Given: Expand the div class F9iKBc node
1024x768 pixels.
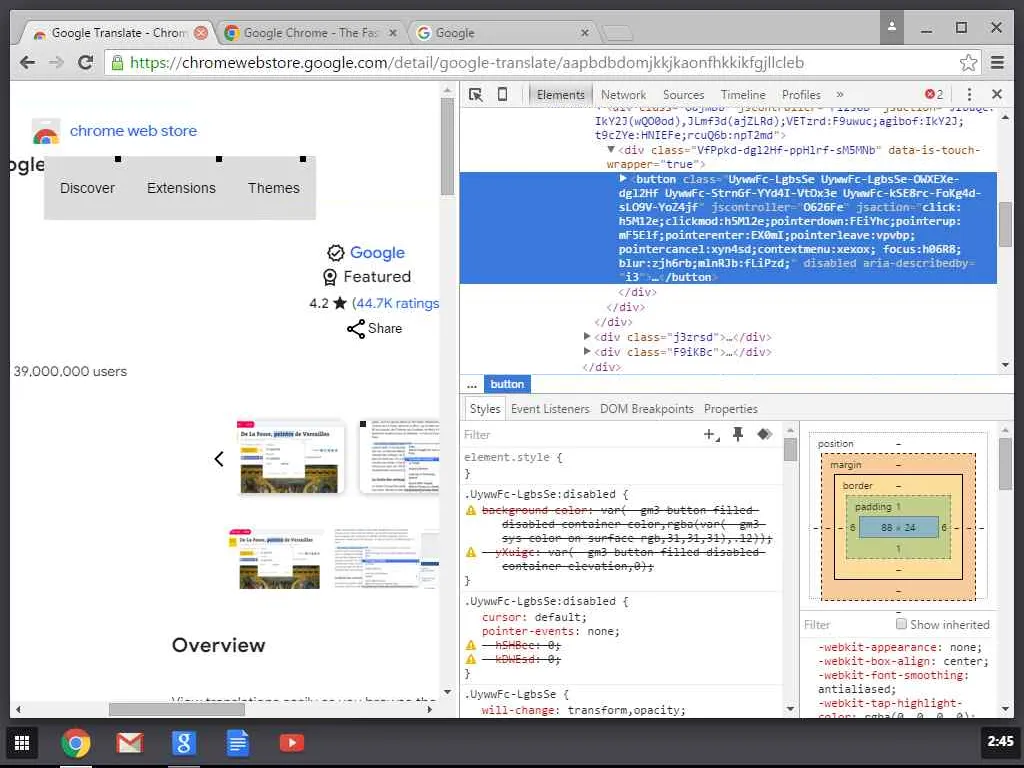Looking at the screenshot, I should 587,351.
